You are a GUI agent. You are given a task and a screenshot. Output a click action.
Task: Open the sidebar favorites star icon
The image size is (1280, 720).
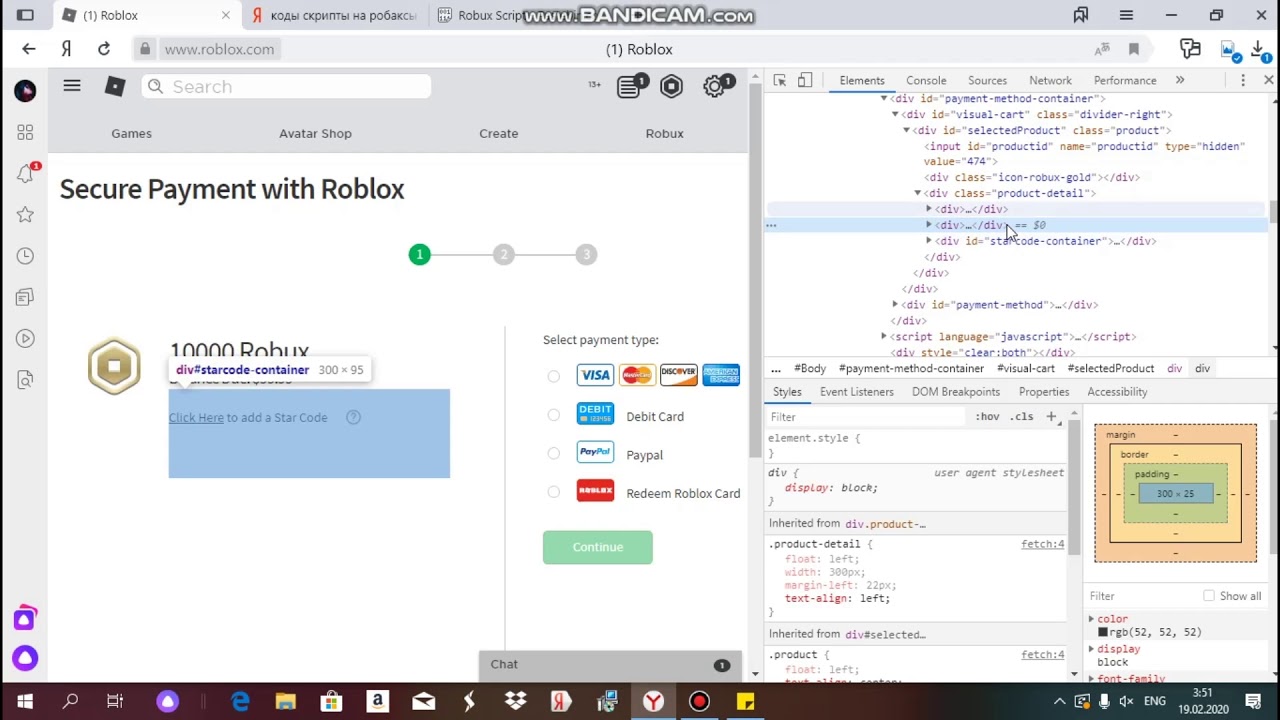[25, 215]
